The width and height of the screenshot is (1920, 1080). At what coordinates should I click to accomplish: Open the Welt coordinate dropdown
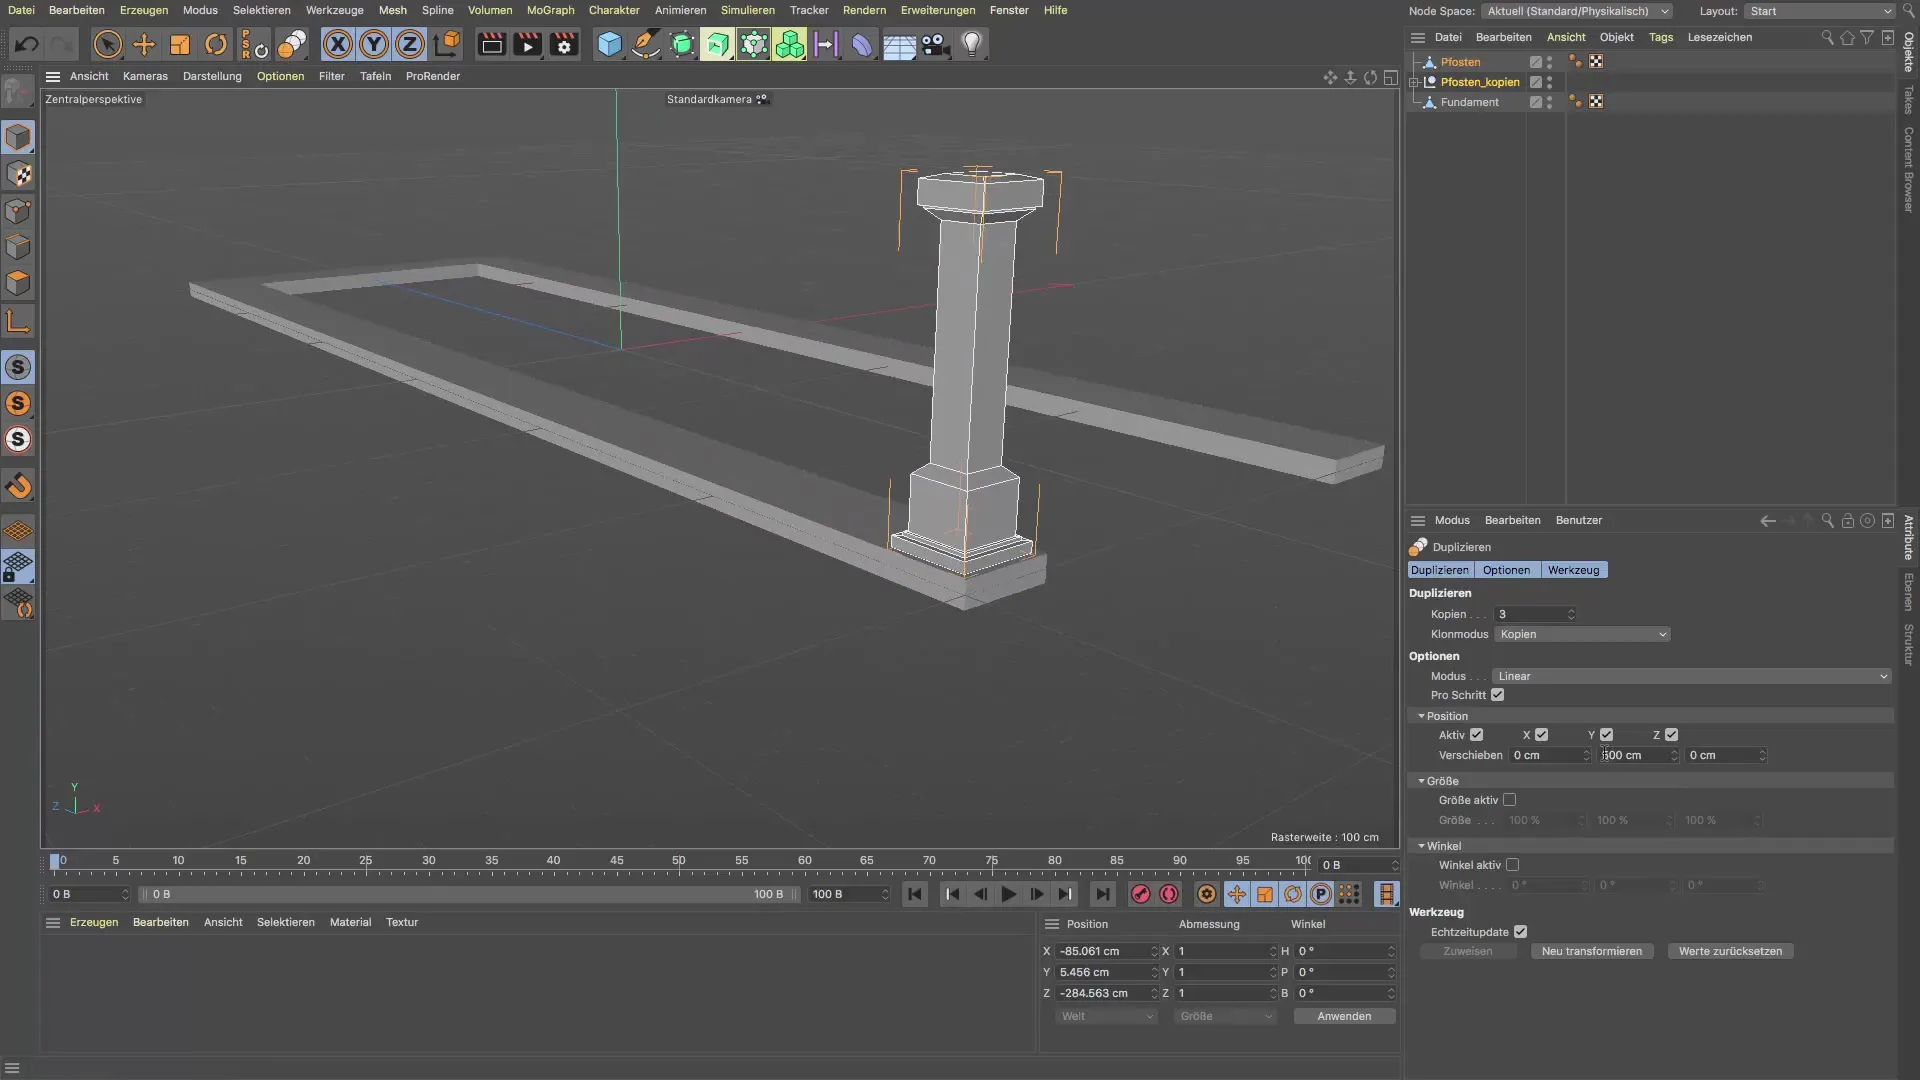click(1107, 1016)
